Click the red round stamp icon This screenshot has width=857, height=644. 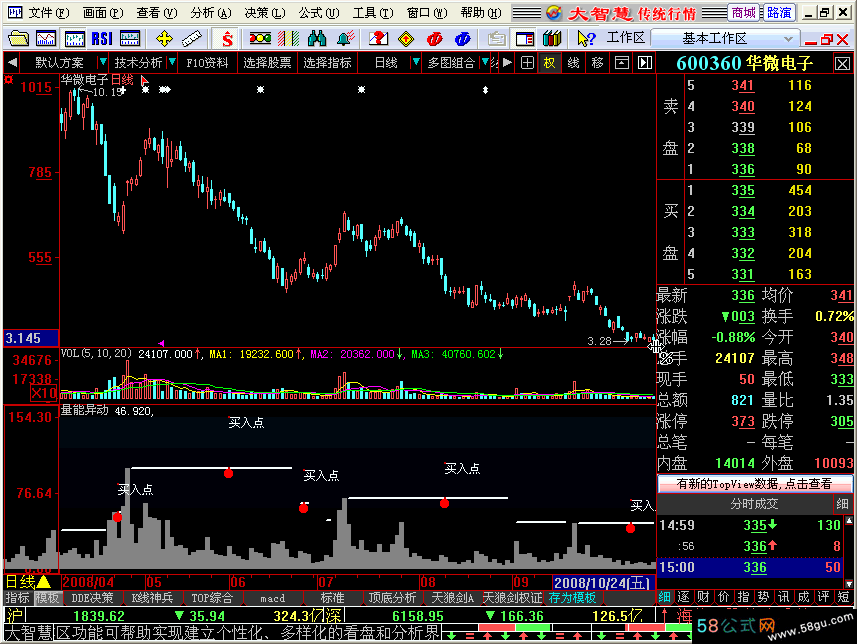(x=435, y=39)
